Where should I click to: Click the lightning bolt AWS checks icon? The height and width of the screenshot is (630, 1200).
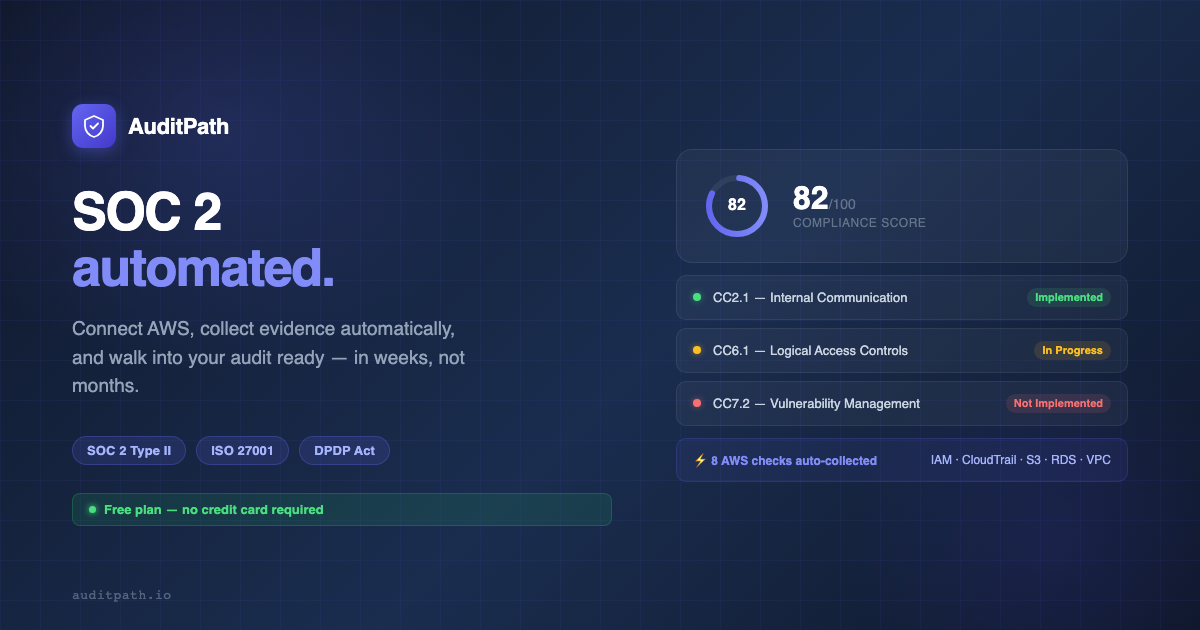coord(700,459)
